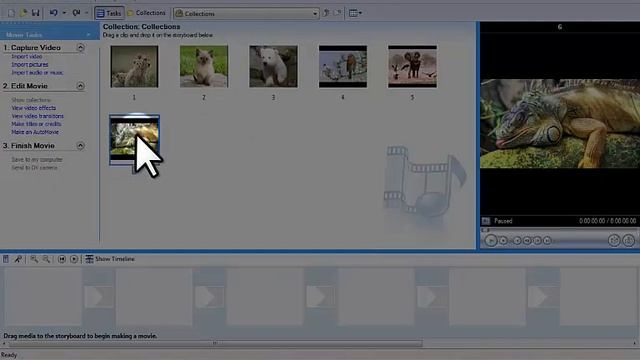Viewport: 640px width, 360px height.
Task: Create a new project with New icon
Action: tap(11, 13)
